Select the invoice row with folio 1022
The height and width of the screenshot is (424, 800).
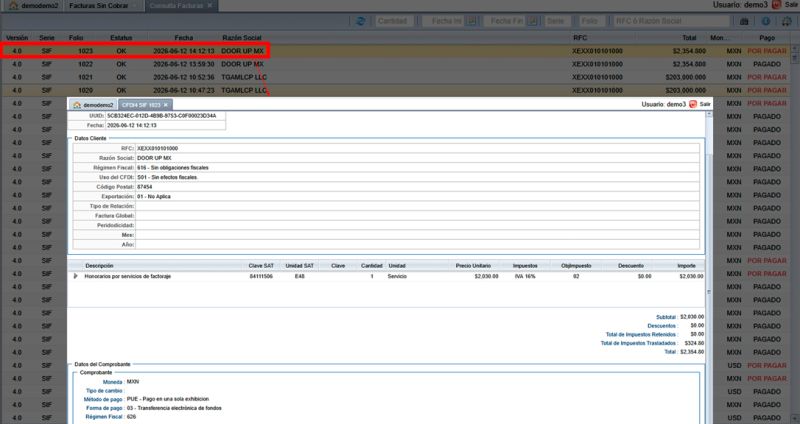395,64
